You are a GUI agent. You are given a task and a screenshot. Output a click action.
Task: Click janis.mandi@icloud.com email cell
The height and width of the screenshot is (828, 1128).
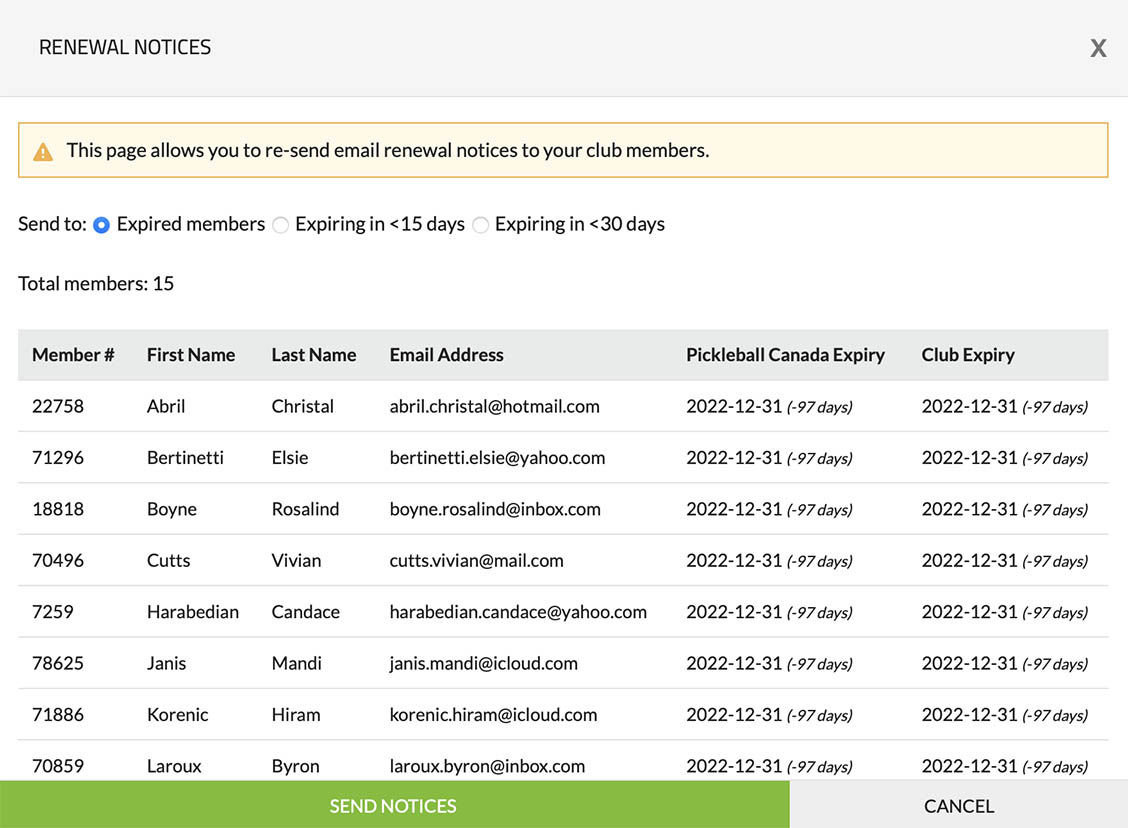coord(483,664)
